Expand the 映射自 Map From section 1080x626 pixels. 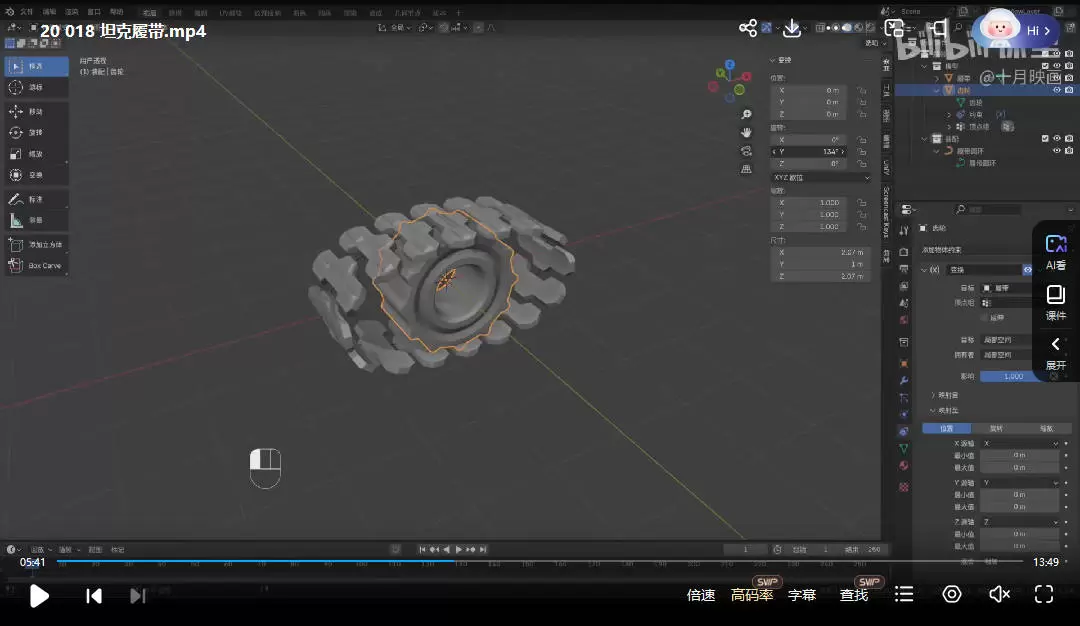click(944, 395)
